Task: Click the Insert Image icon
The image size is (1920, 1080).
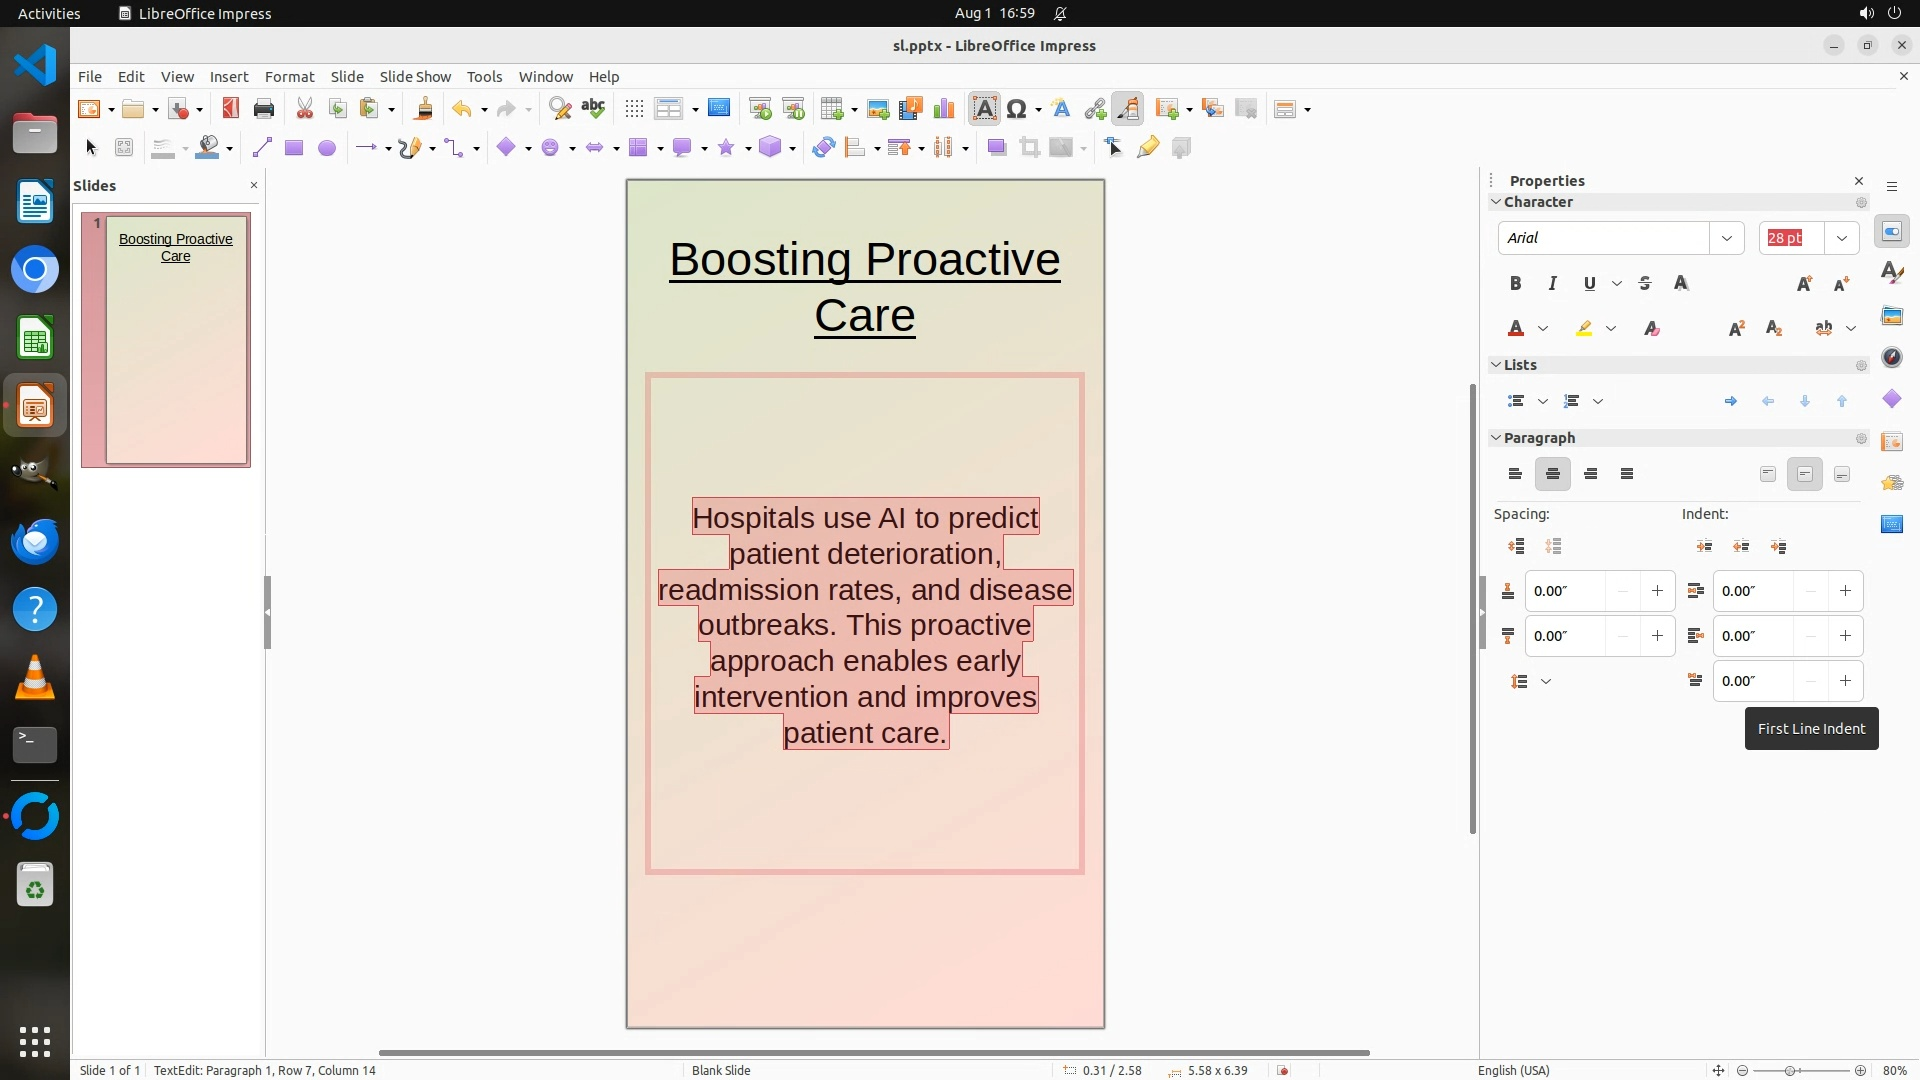Action: pos(878,109)
